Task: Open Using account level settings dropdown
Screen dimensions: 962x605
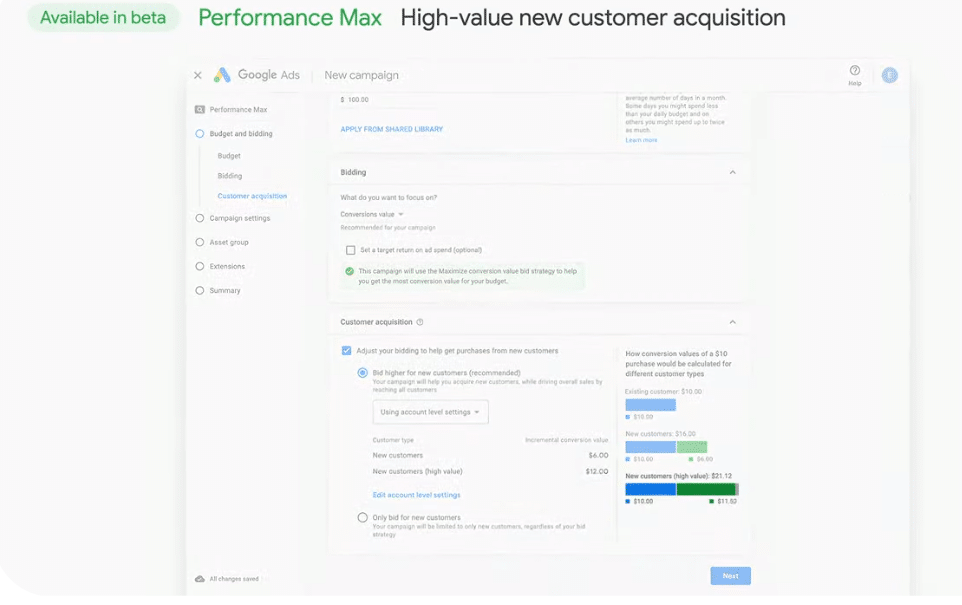Action: tap(430, 412)
